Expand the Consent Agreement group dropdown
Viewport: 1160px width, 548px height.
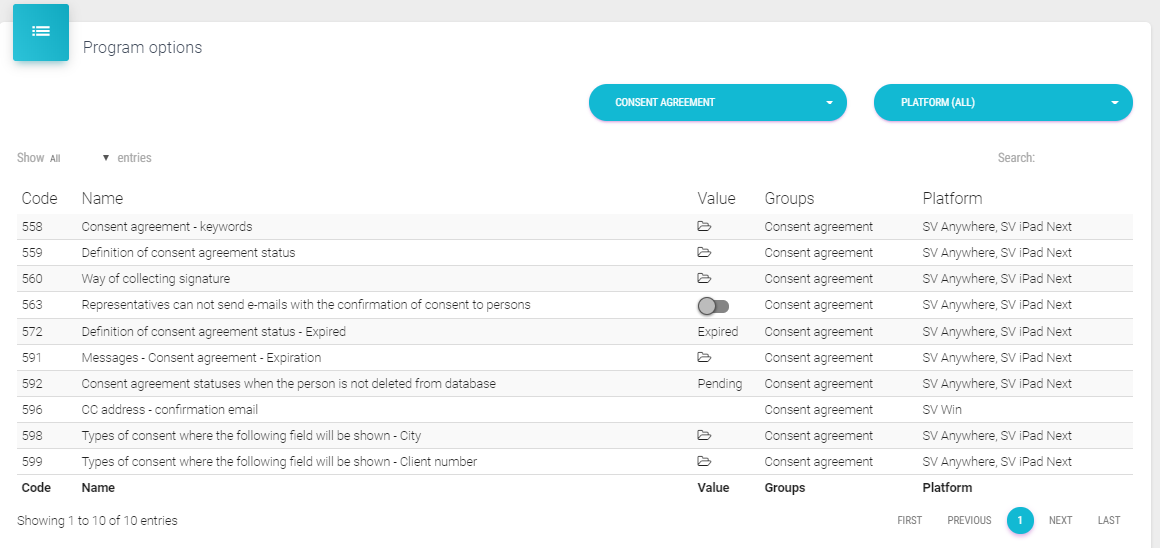717,102
